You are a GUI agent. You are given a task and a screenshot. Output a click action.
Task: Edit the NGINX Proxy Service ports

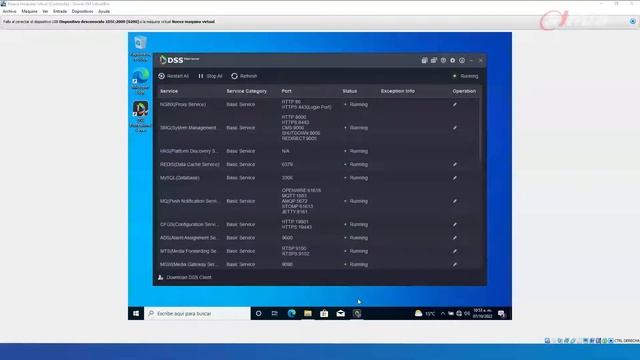click(455, 104)
